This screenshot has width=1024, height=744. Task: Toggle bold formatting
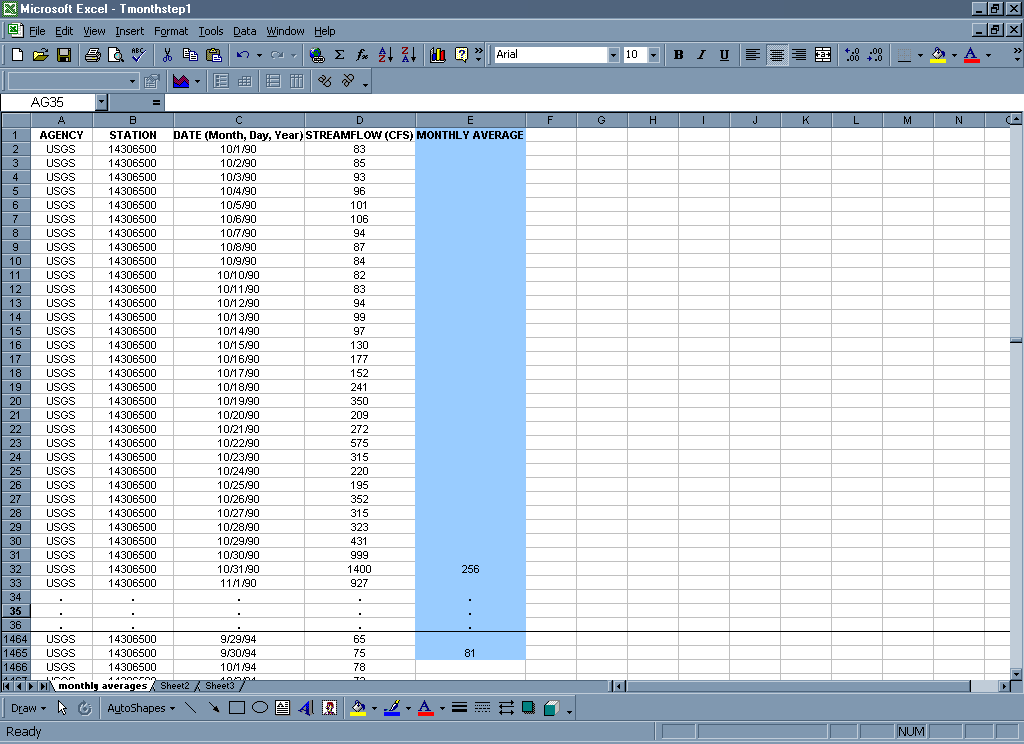[x=678, y=55]
